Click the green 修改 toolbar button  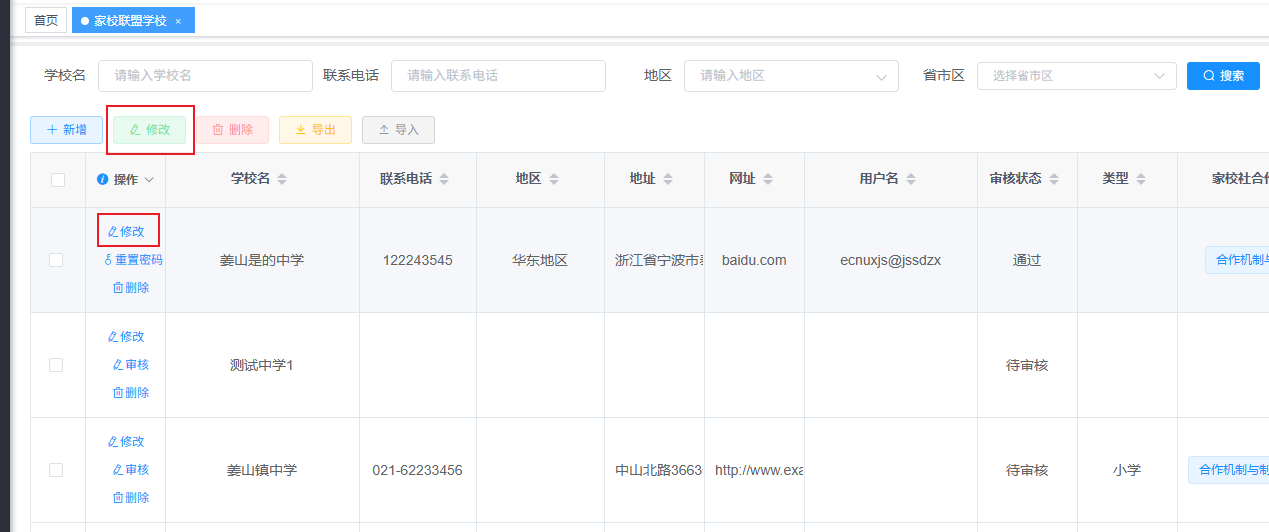pyautogui.click(x=149, y=130)
